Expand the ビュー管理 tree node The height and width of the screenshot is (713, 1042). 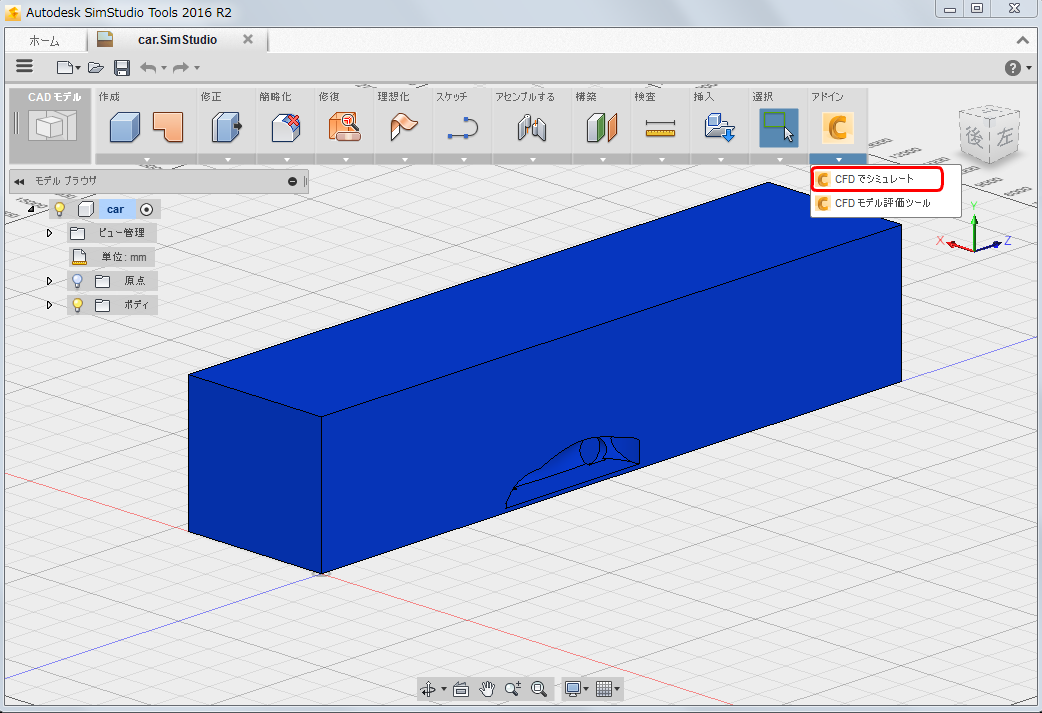point(49,233)
